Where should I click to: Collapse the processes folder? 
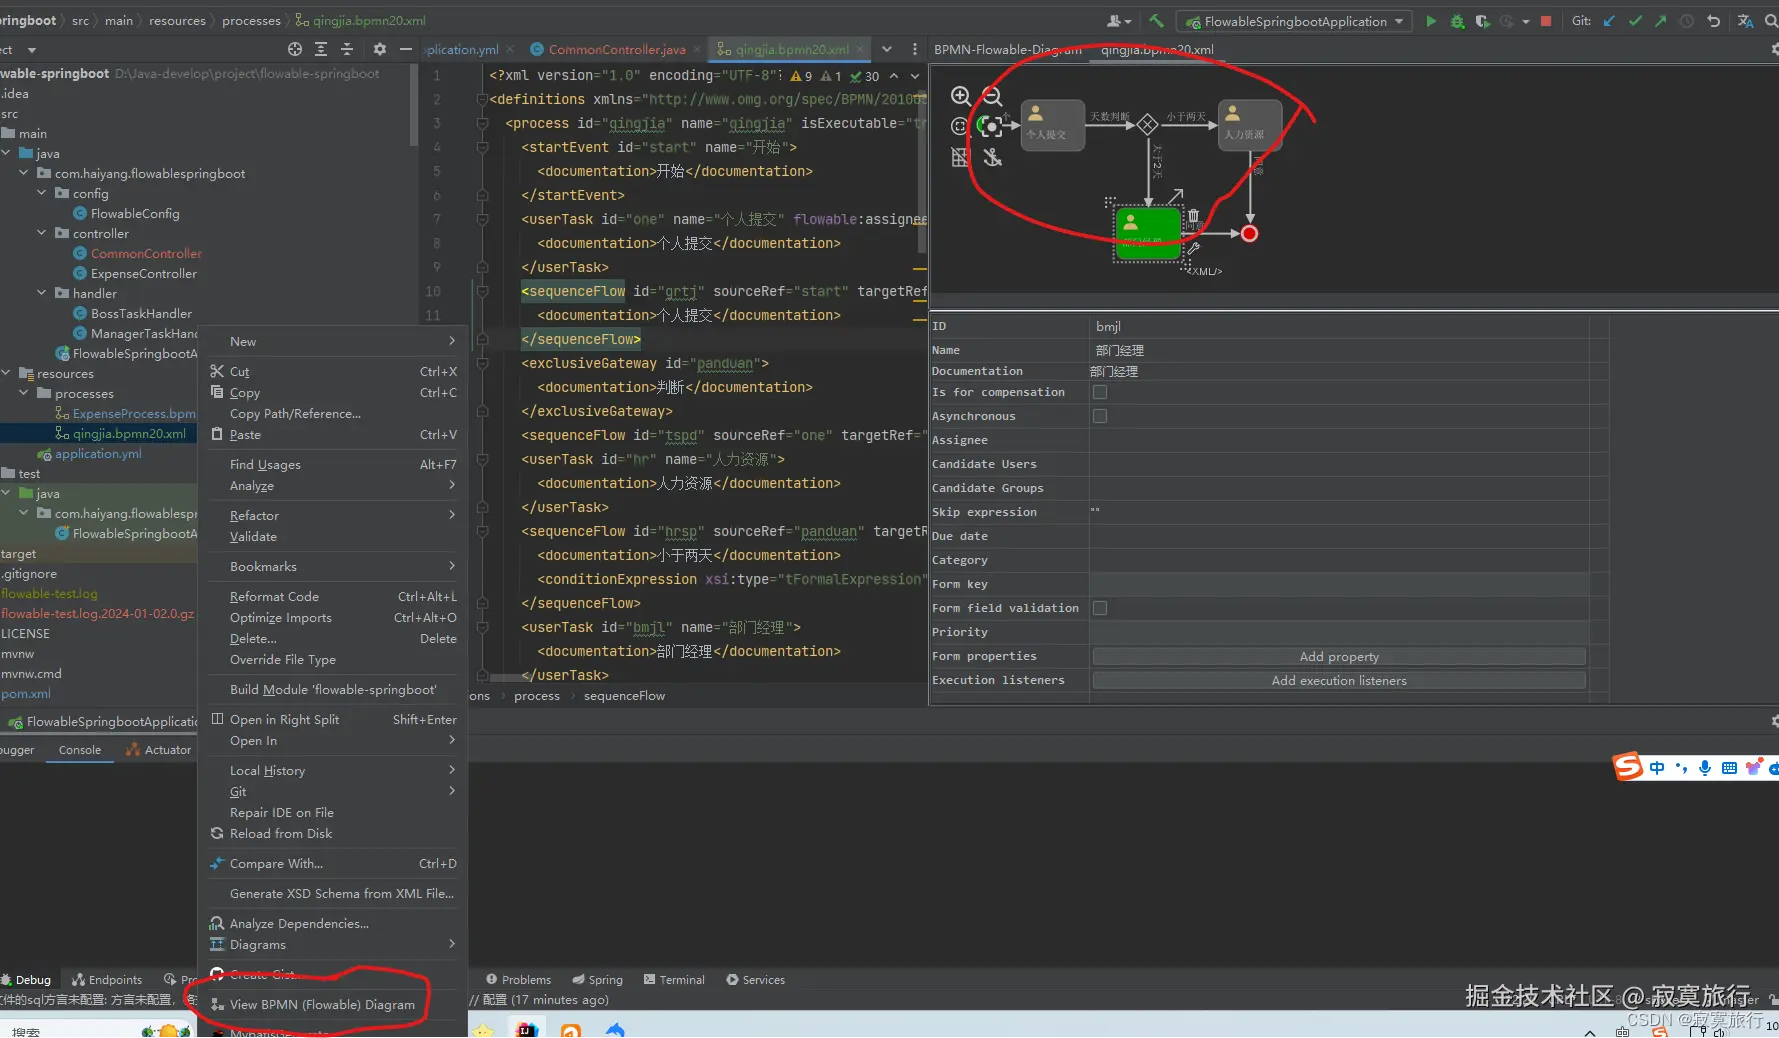tap(24, 393)
